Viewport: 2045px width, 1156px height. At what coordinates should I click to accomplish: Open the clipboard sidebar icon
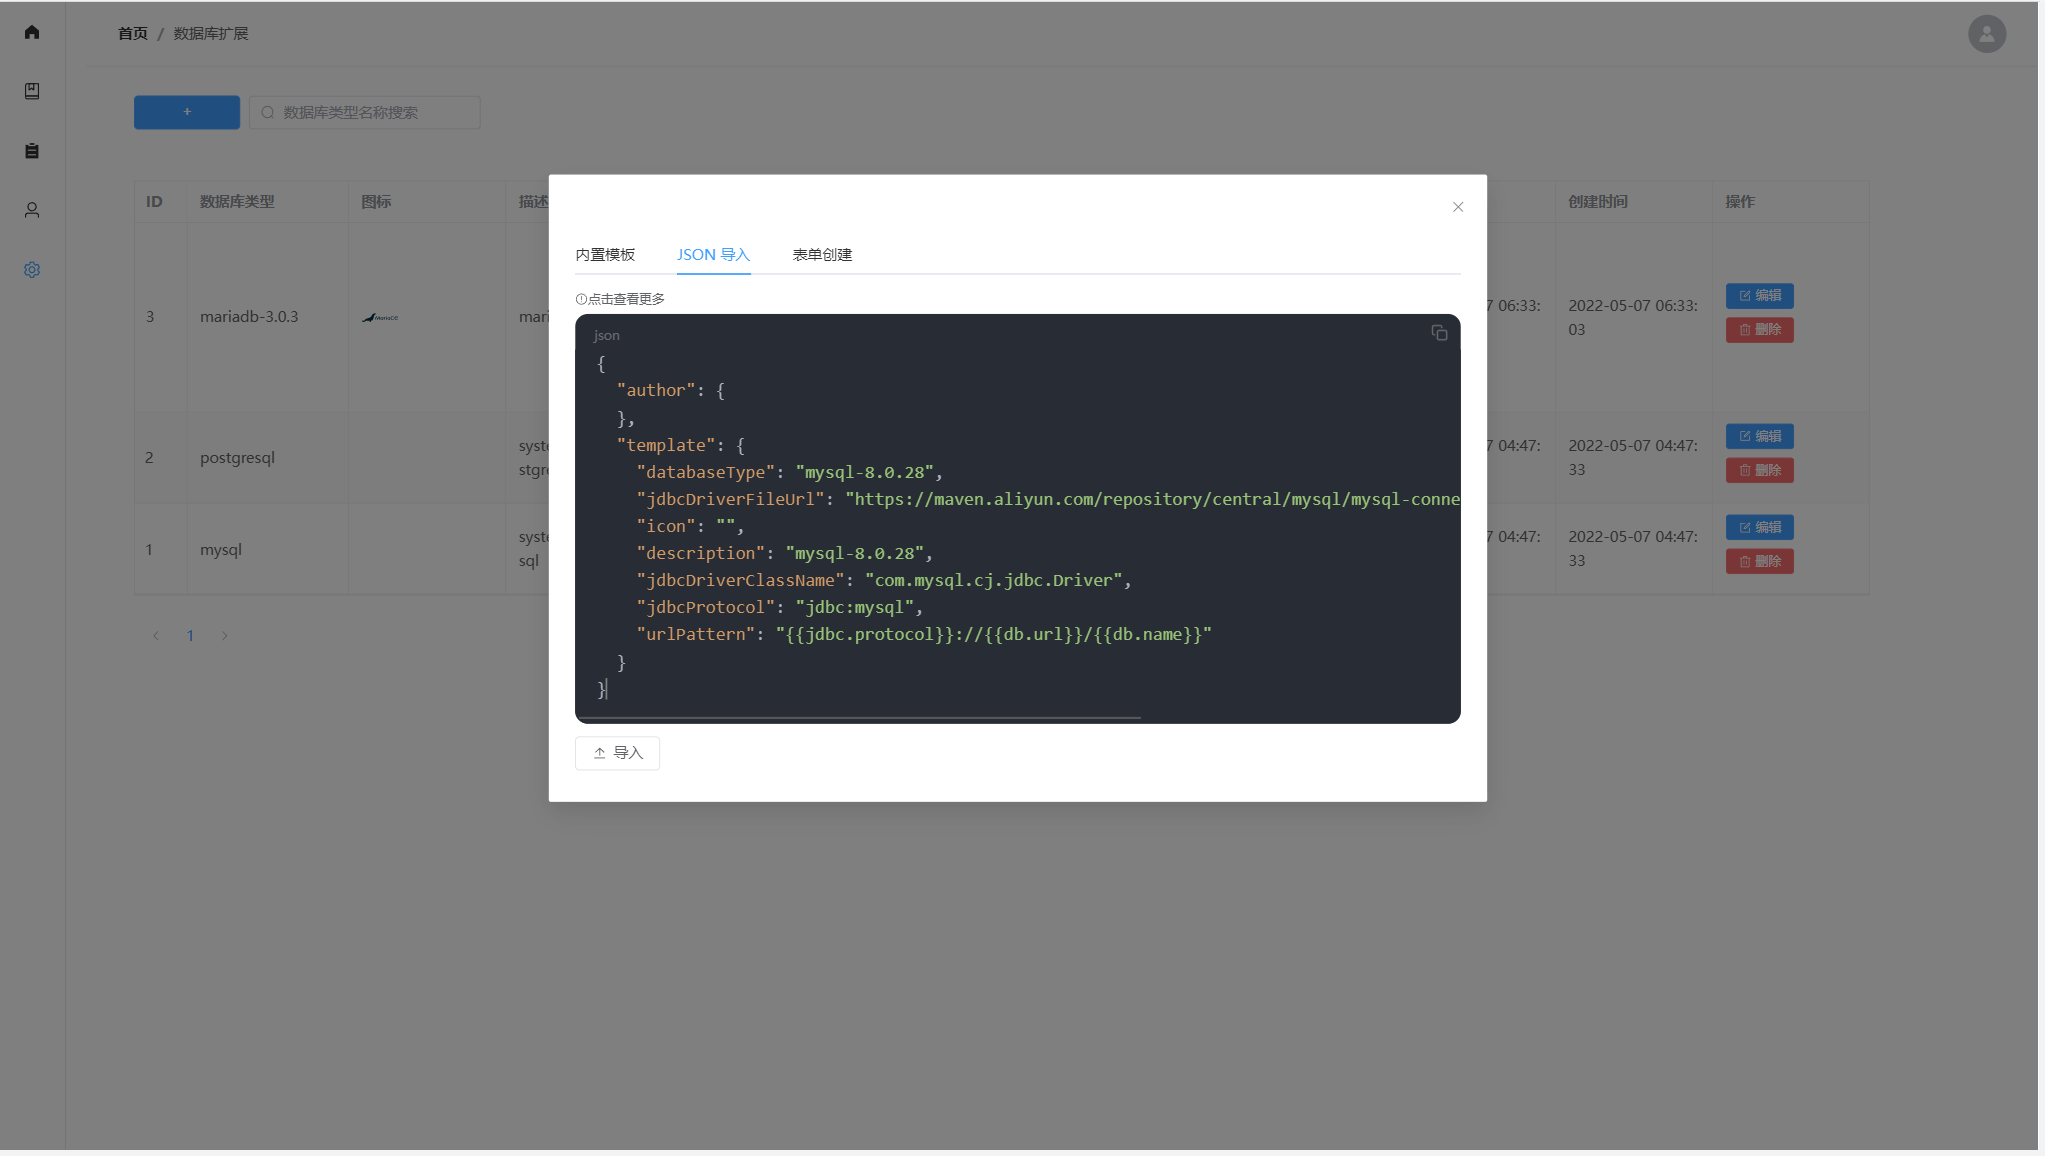(32, 151)
